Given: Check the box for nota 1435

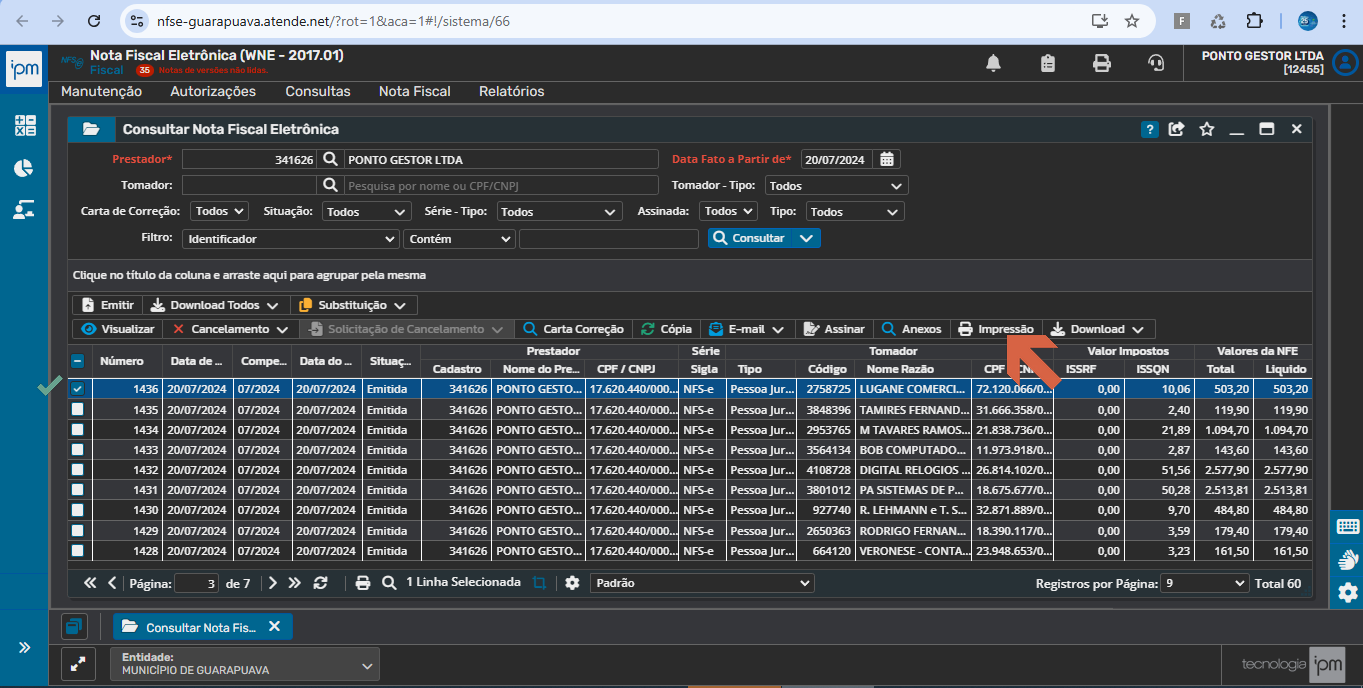Looking at the screenshot, I should (x=77, y=409).
